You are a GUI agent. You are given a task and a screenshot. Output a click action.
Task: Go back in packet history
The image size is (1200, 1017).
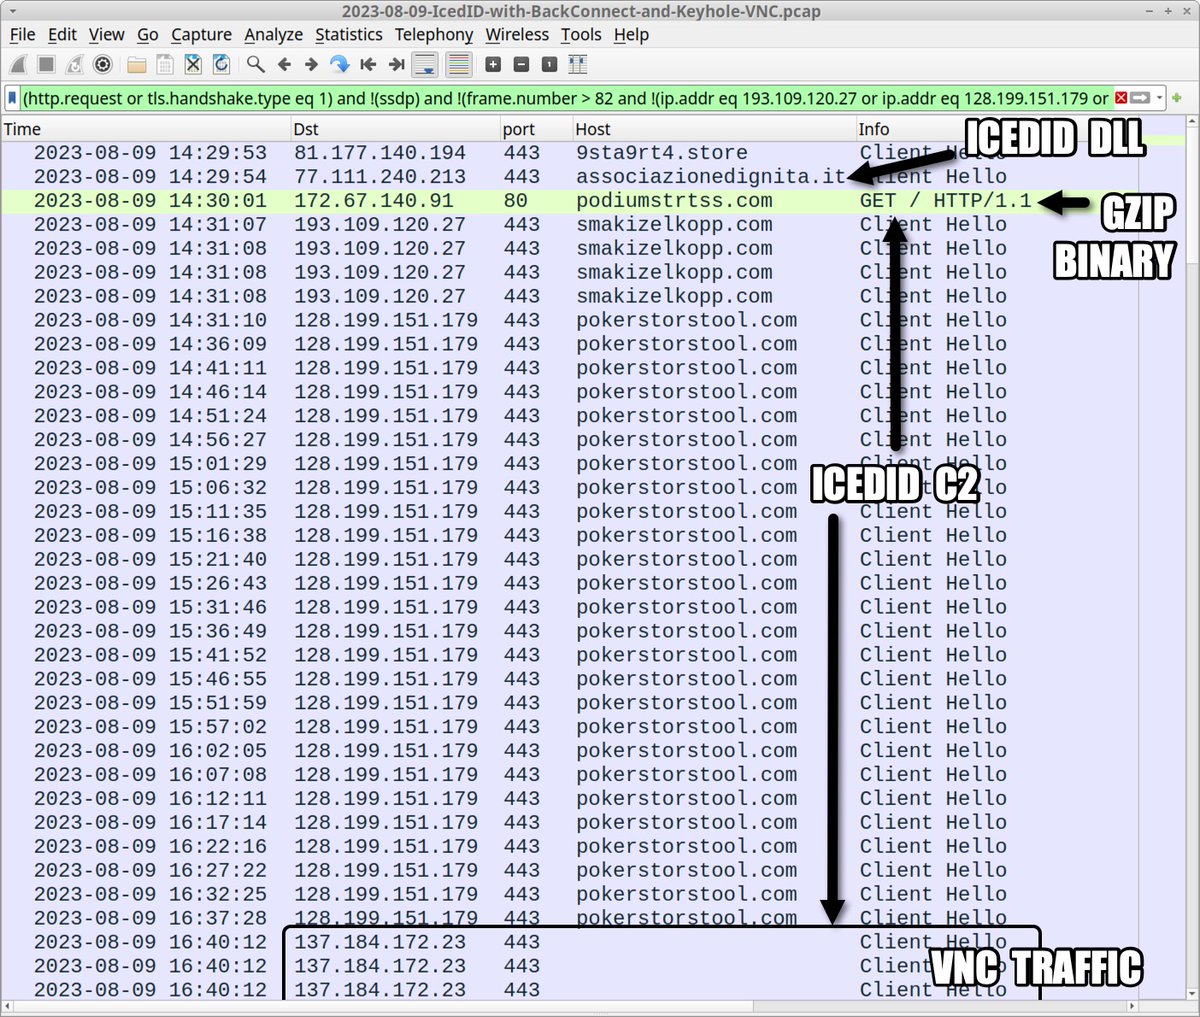pos(284,65)
